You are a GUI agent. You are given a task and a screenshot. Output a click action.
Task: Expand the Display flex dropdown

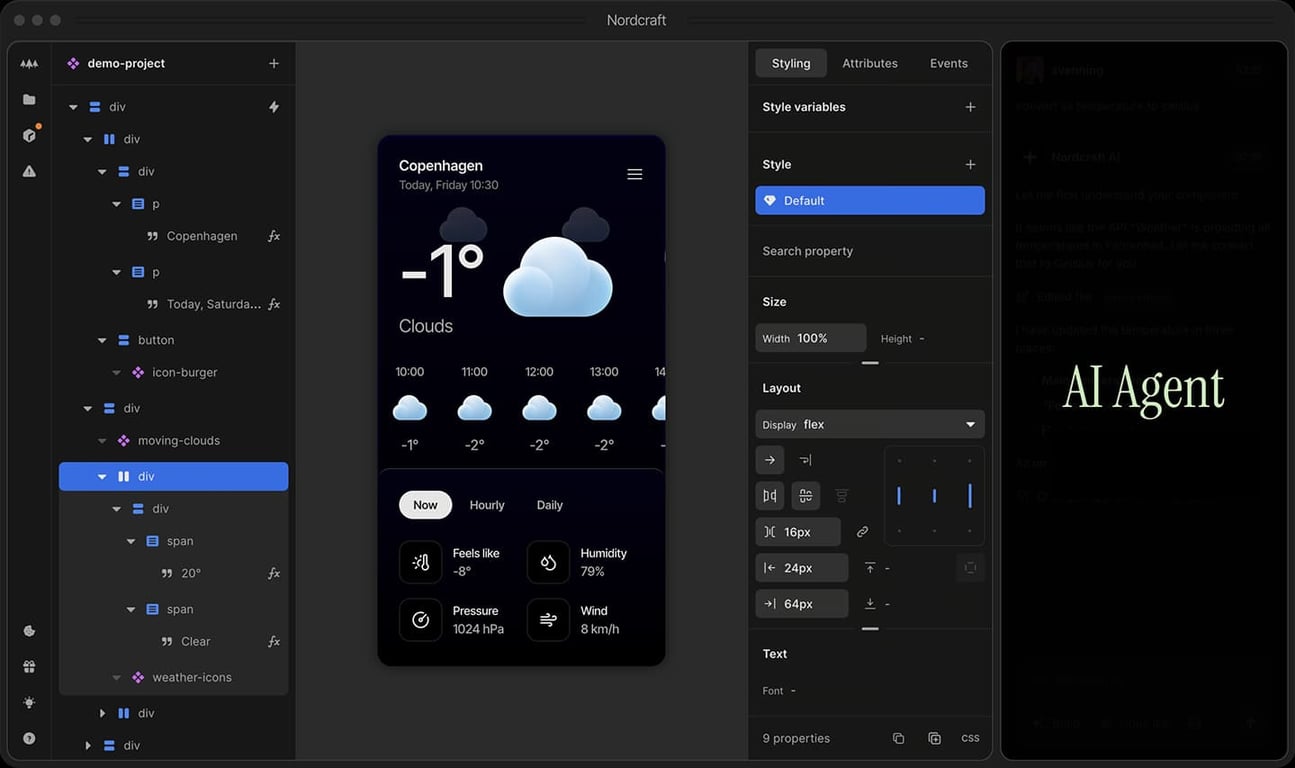point(869,424)
